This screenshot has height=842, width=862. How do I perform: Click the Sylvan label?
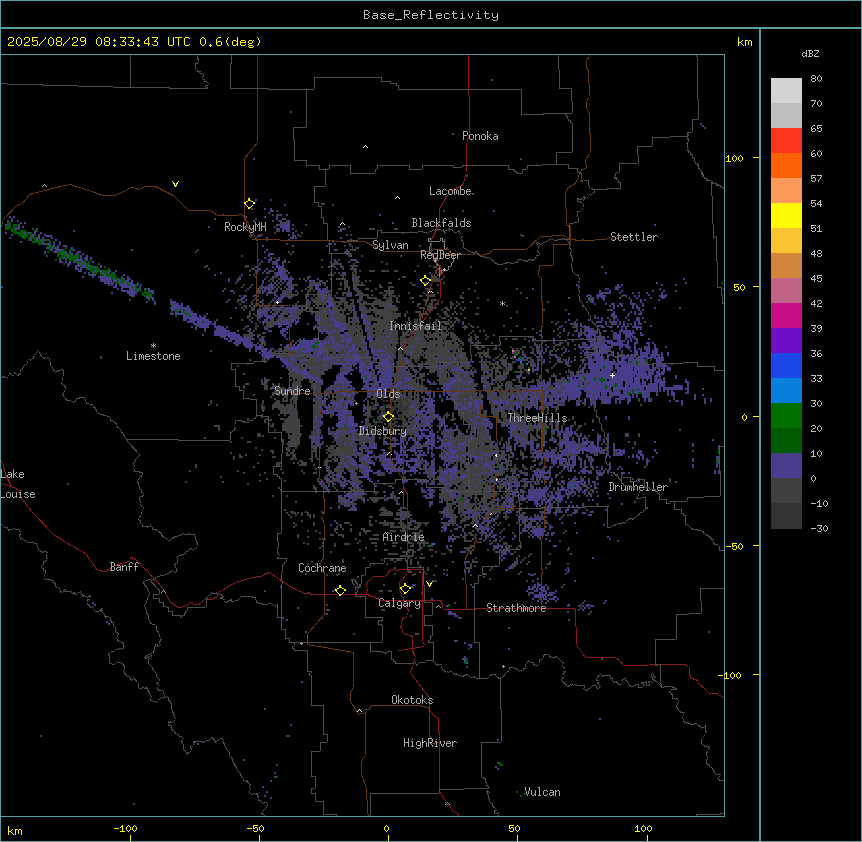coord(390,245)
